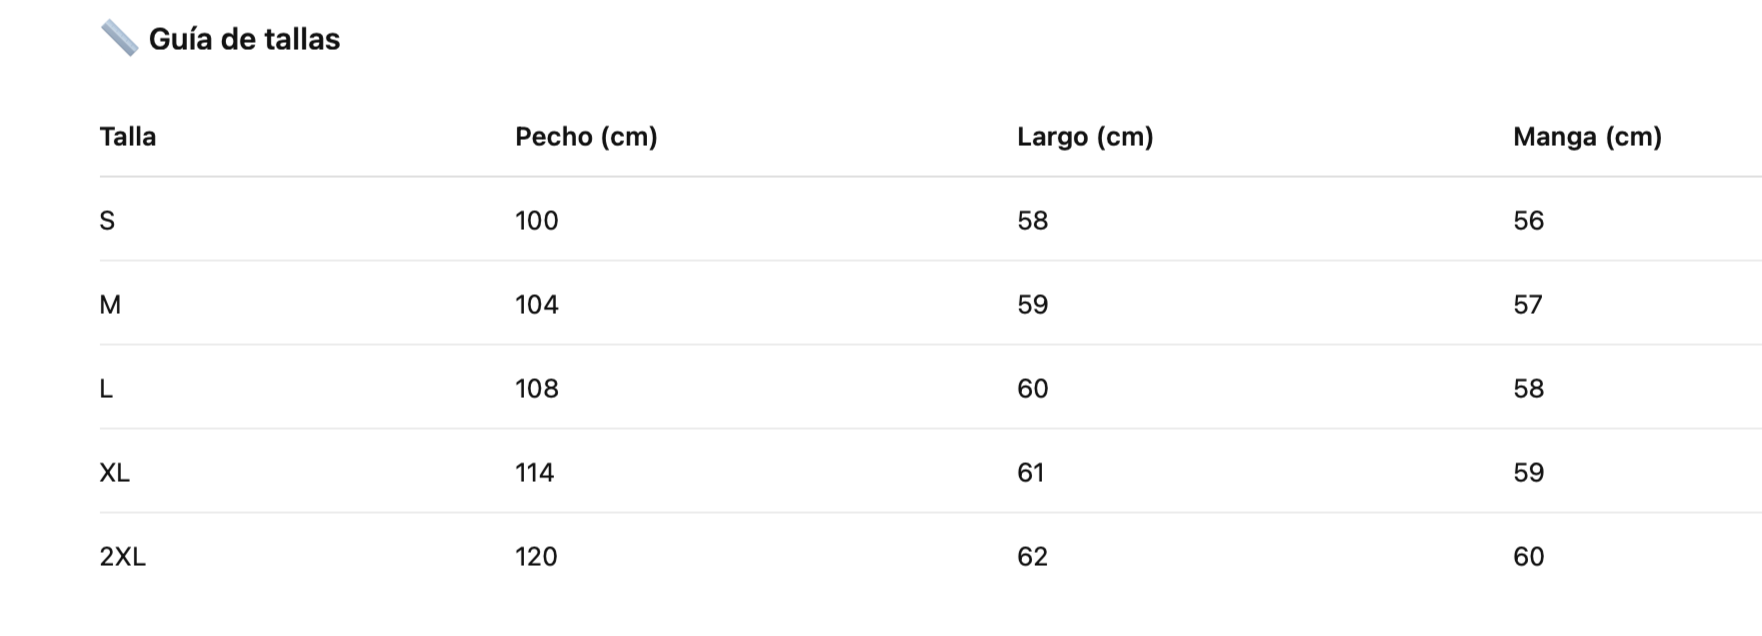Click the Manga (cm) column header

(1587, 136)
